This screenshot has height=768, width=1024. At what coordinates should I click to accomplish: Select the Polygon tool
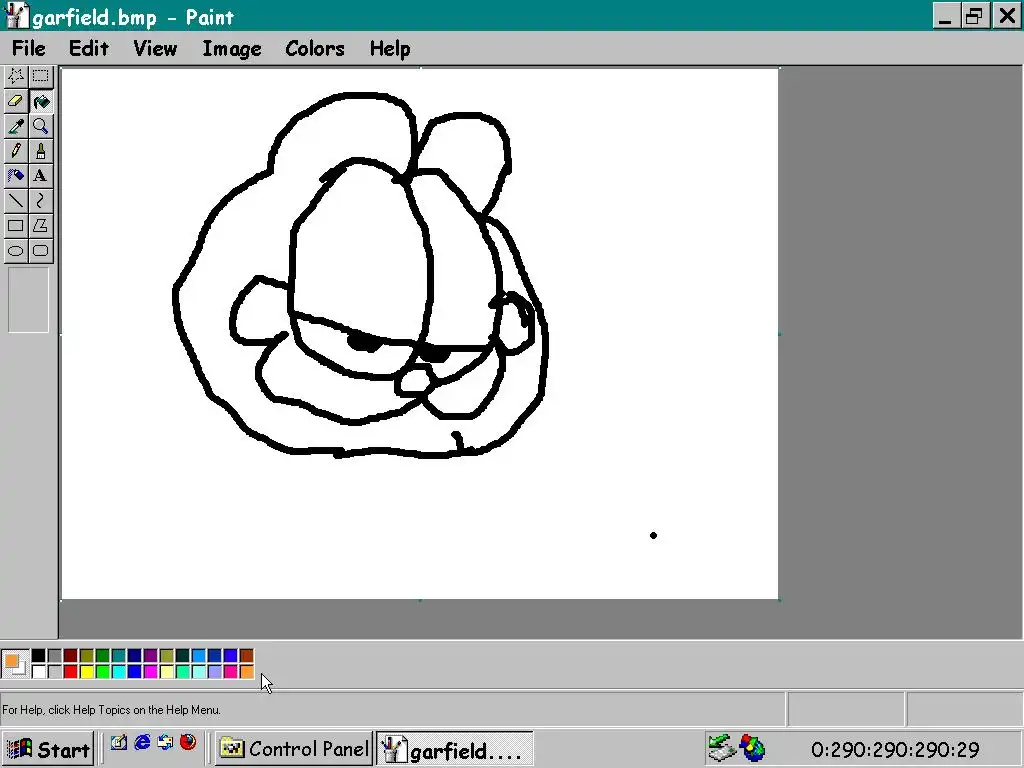click(x=40, y=226)
